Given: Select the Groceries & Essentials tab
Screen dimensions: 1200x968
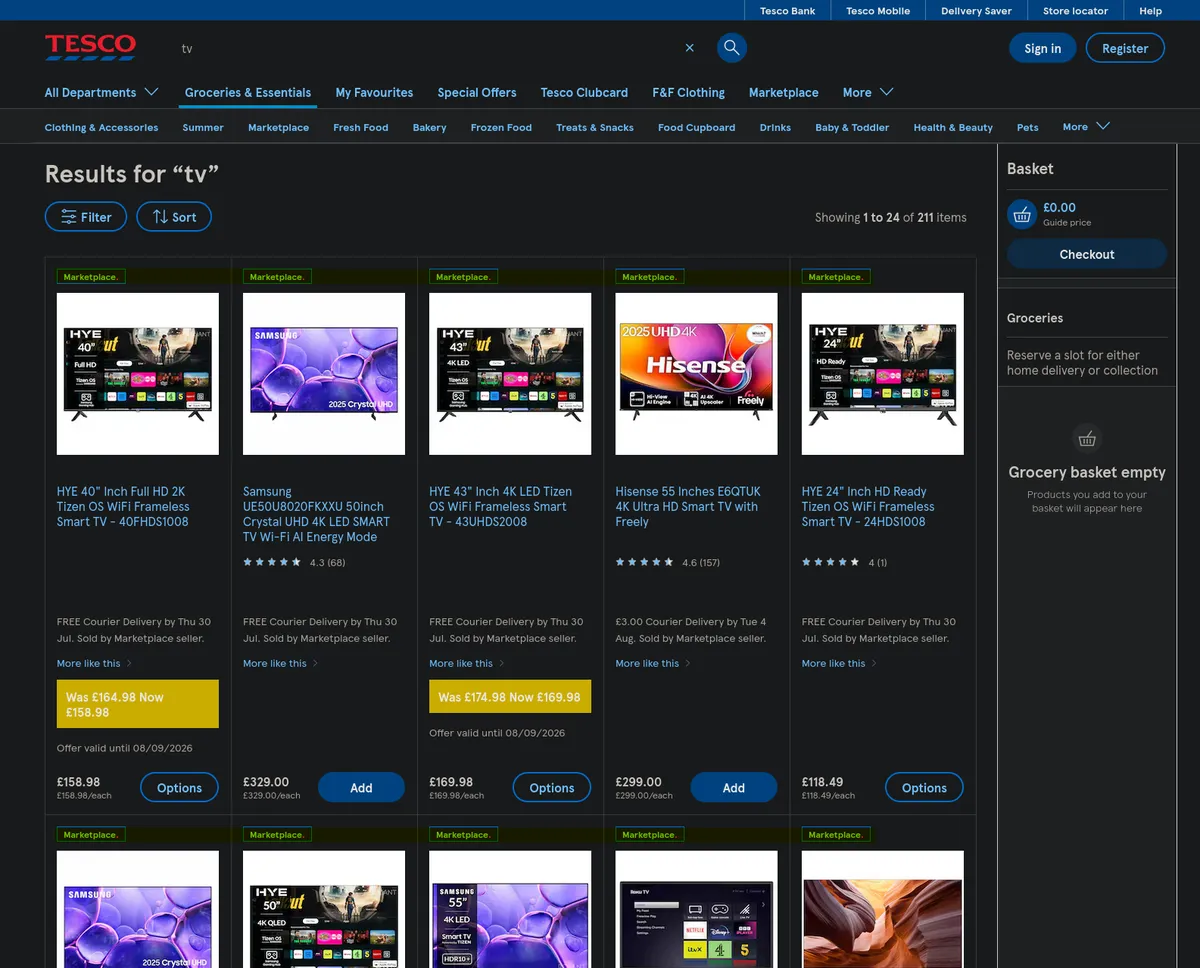Looking at the screenshot, I should point(248,92).
